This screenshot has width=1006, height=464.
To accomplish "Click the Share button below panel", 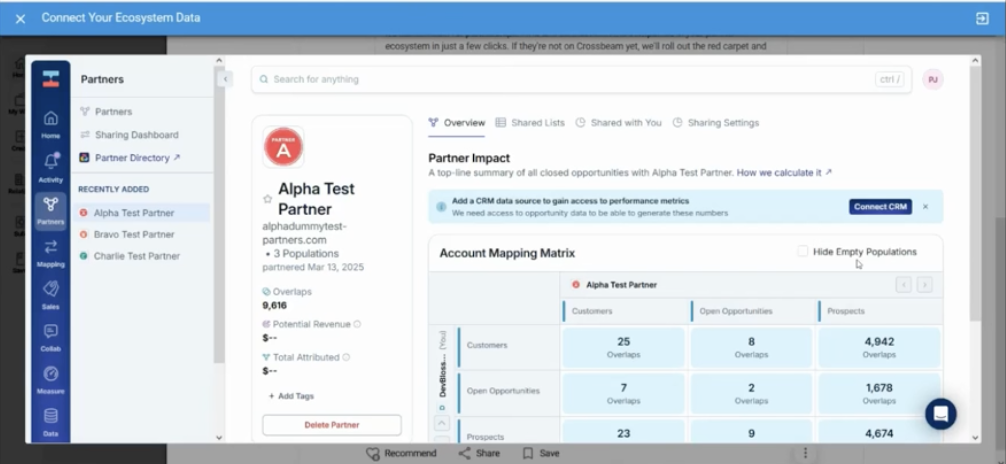I will click(479, 453).
